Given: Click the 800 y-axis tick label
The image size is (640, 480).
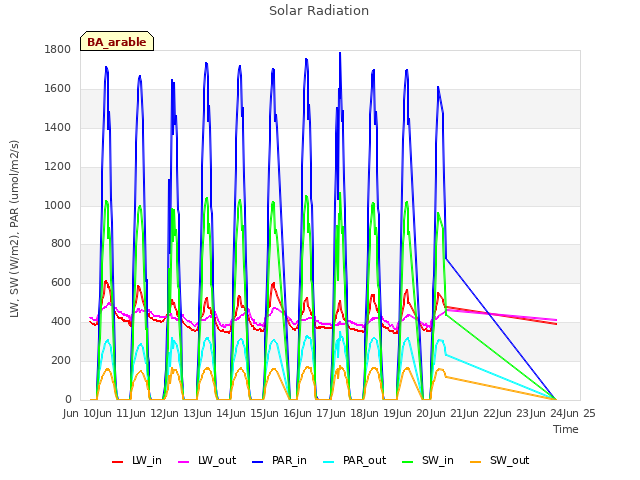Looking at the screenshot, I should (x=61, y=244).
